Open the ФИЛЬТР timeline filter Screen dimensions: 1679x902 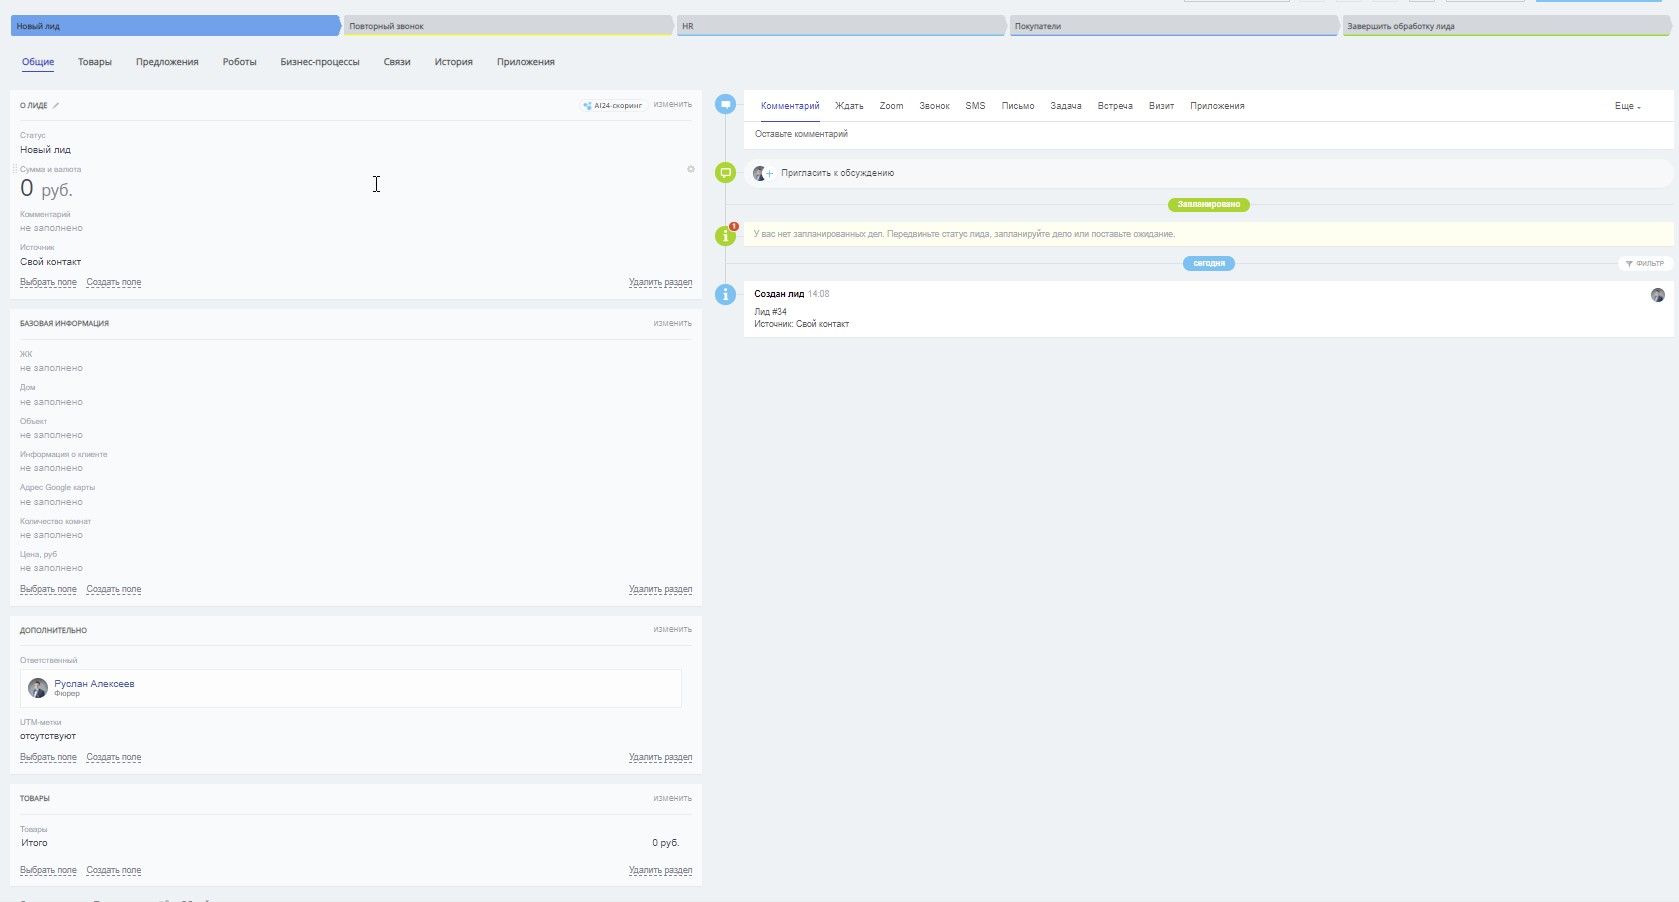pyautogui.click(x=1645, y=264)
